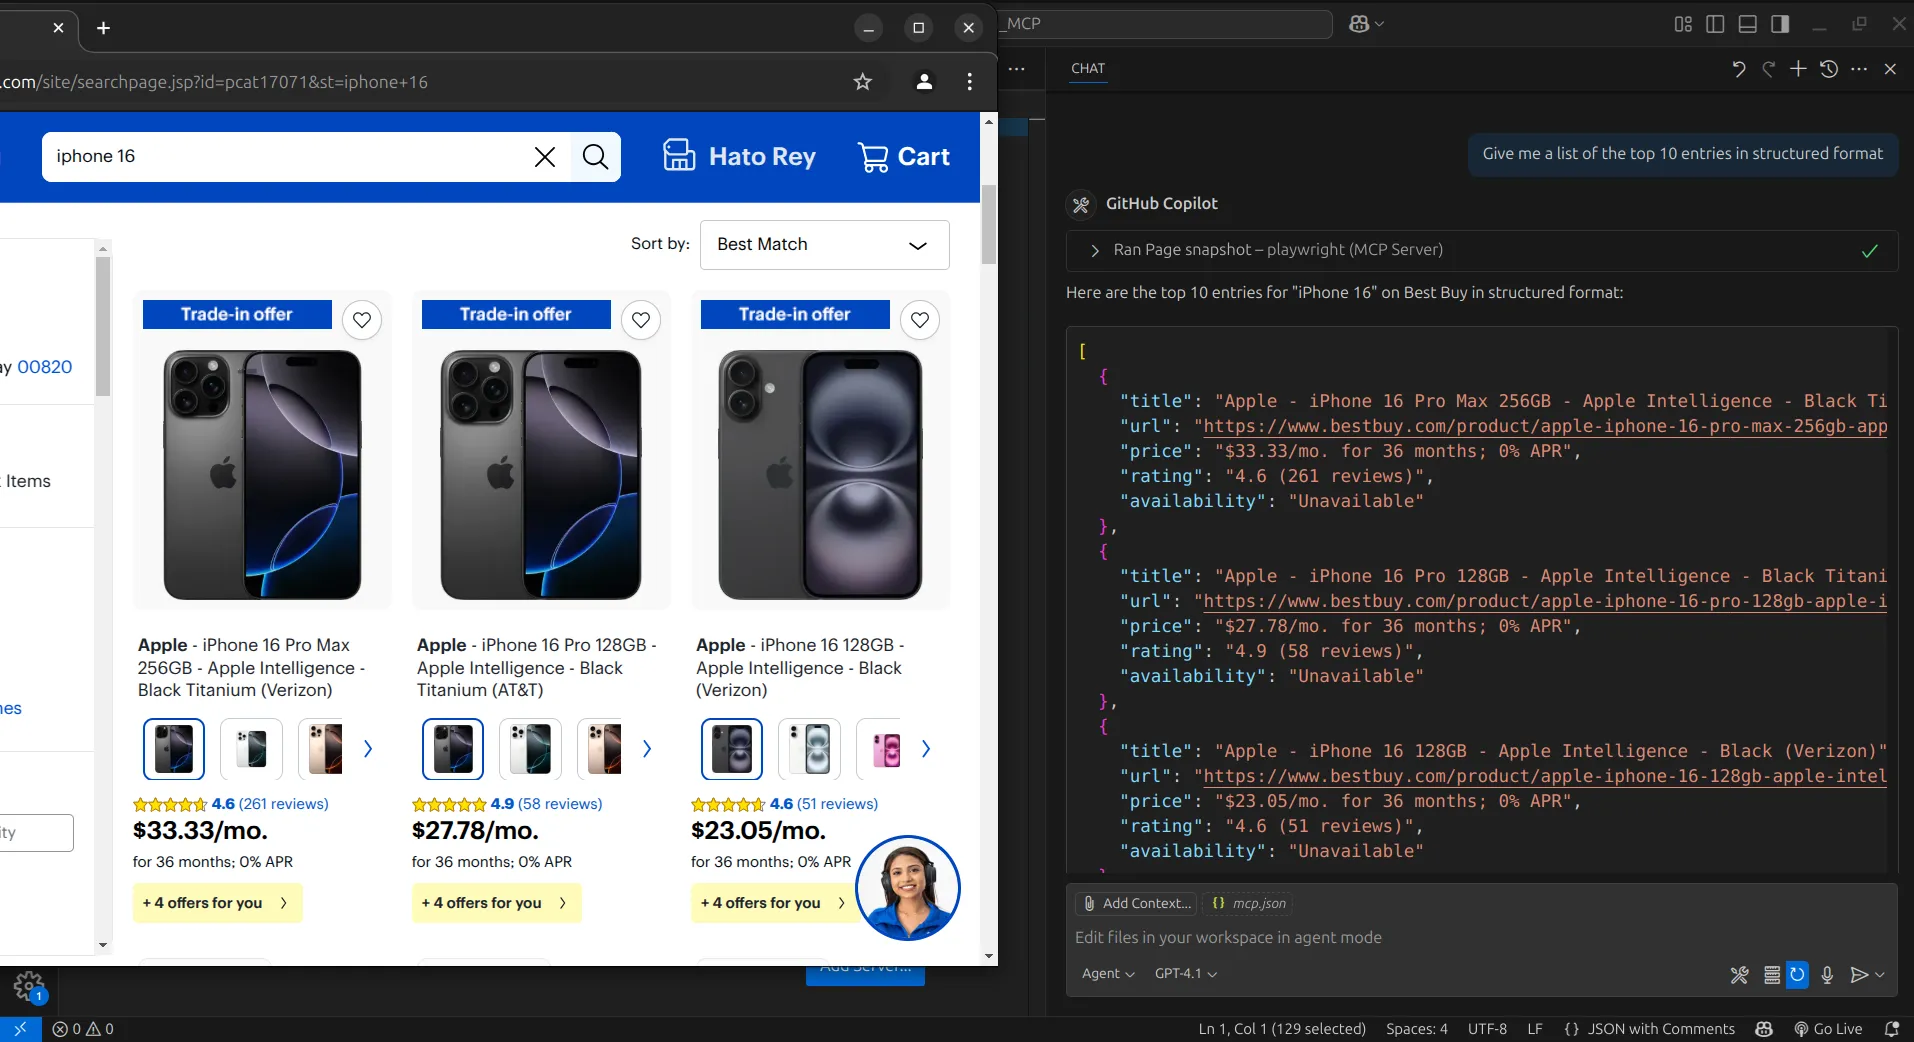Open a new browser tab
This screenshot has height=1042, width=1914.
coord(103,28)
